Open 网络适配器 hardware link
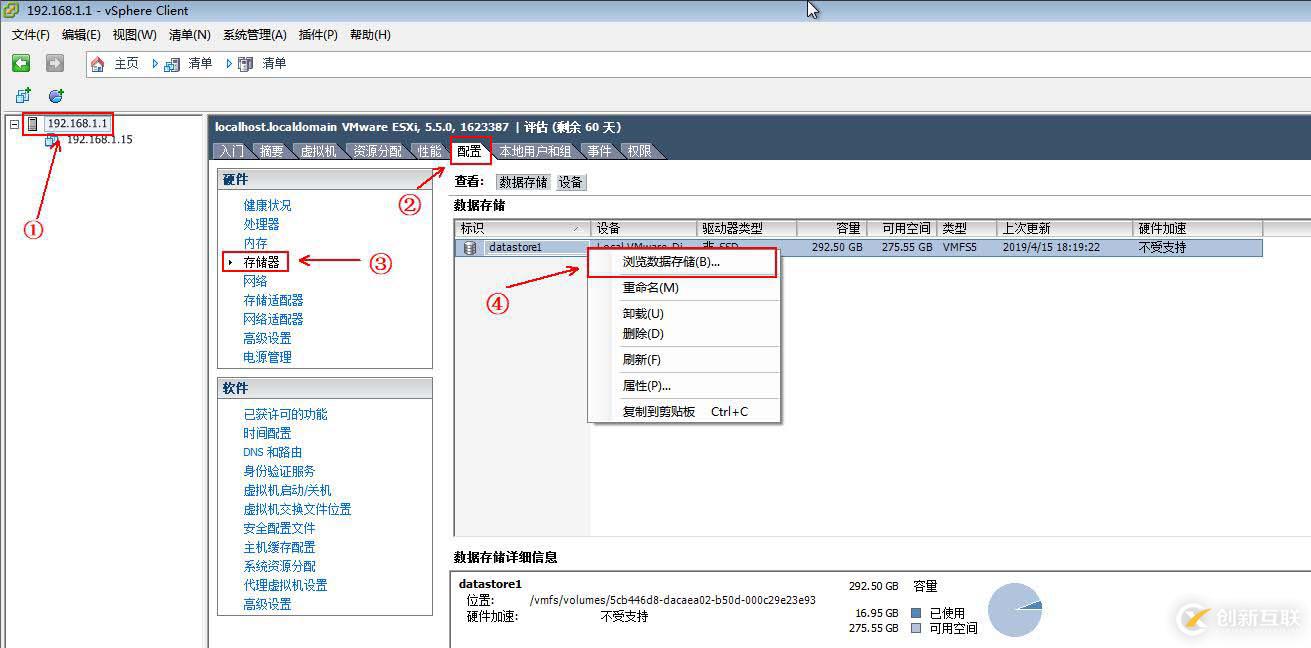 click(x=273, y=319)
